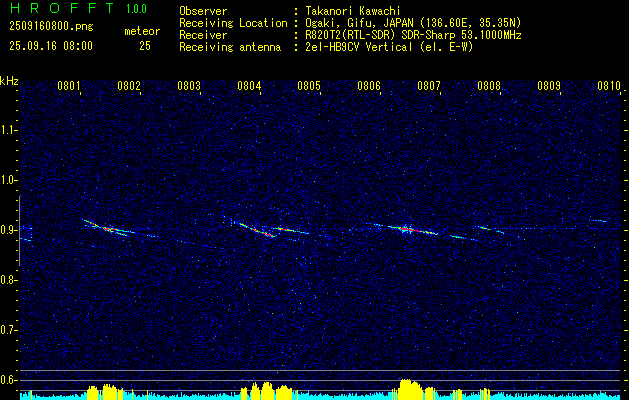Click the 0808 time marker
The width and height of the screenshot is (629, 400).
pyautogui.click(x=489, y=86)
